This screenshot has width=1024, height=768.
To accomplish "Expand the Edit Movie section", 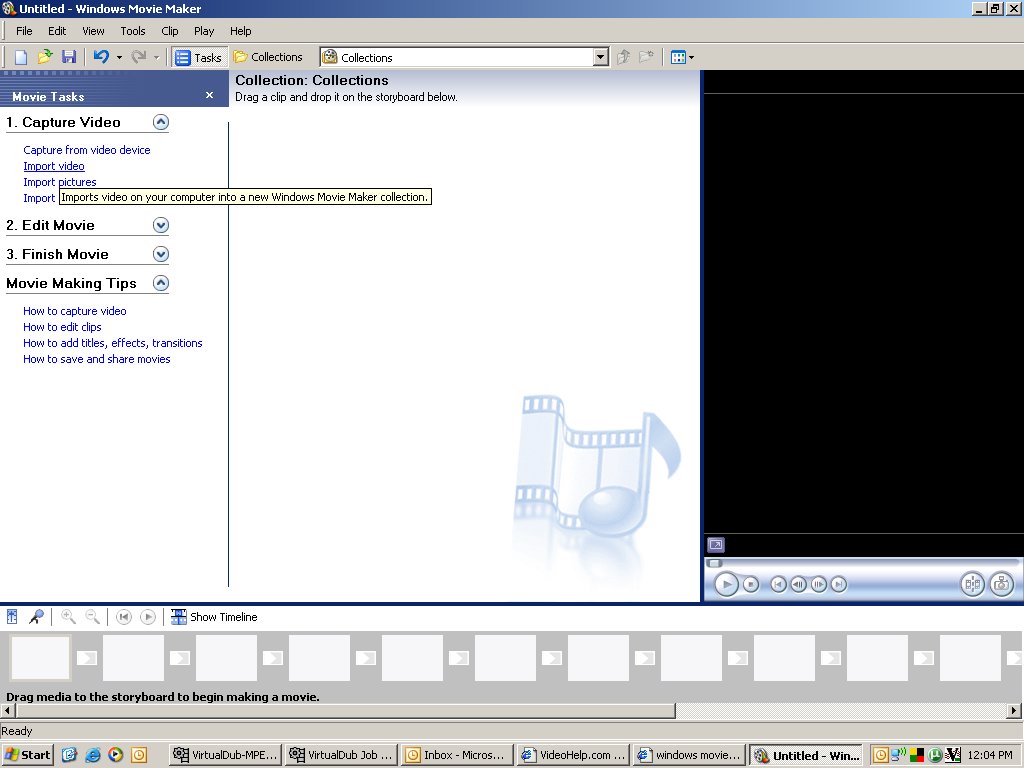I will pyautogui.click(x=161, y=225).
